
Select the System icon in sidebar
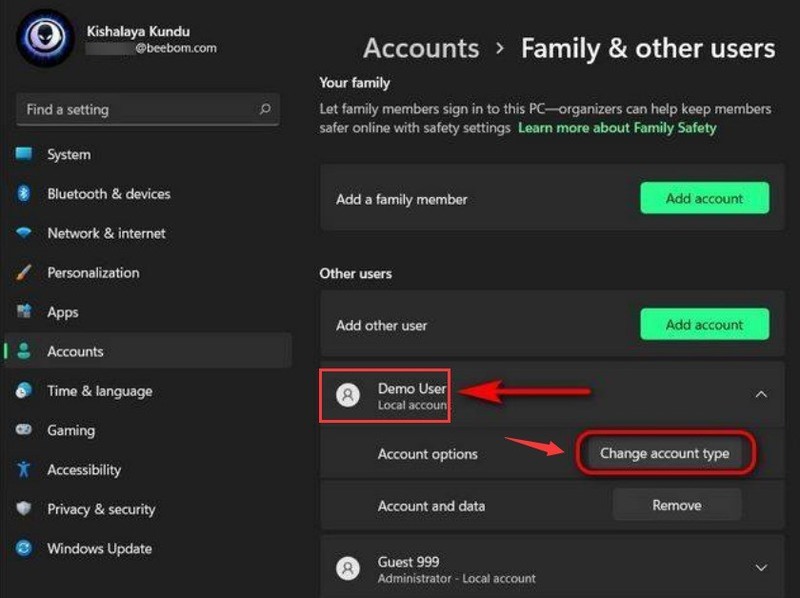[24, 155]
